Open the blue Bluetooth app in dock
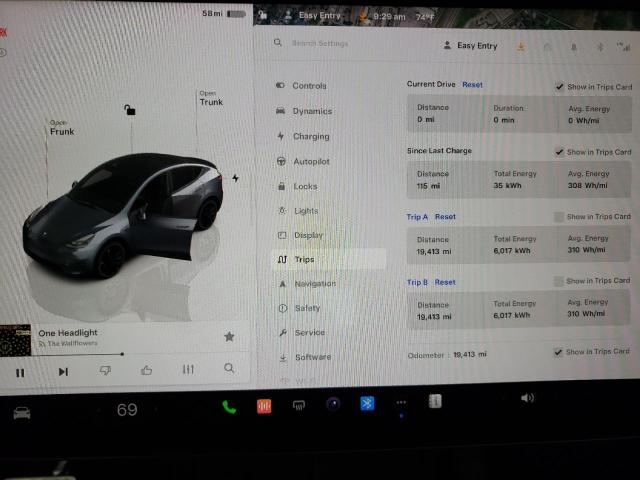 click(367, 403)
